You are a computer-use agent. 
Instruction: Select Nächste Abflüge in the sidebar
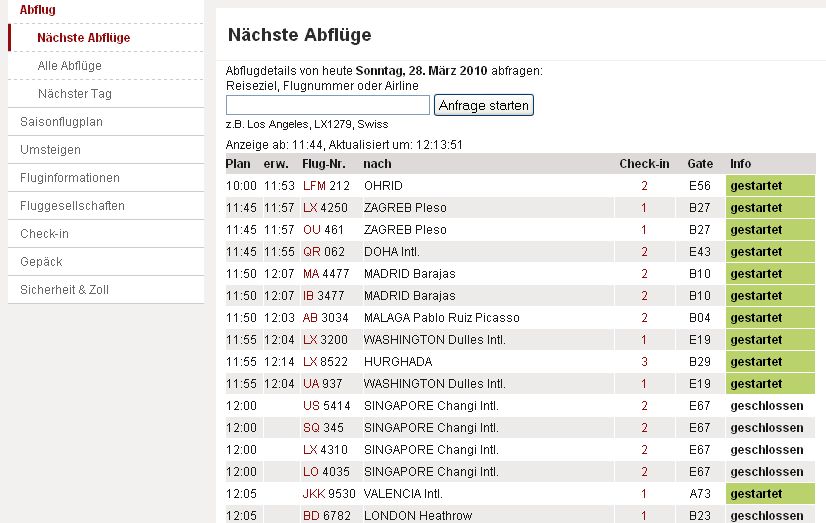click(x=83, y=38)
